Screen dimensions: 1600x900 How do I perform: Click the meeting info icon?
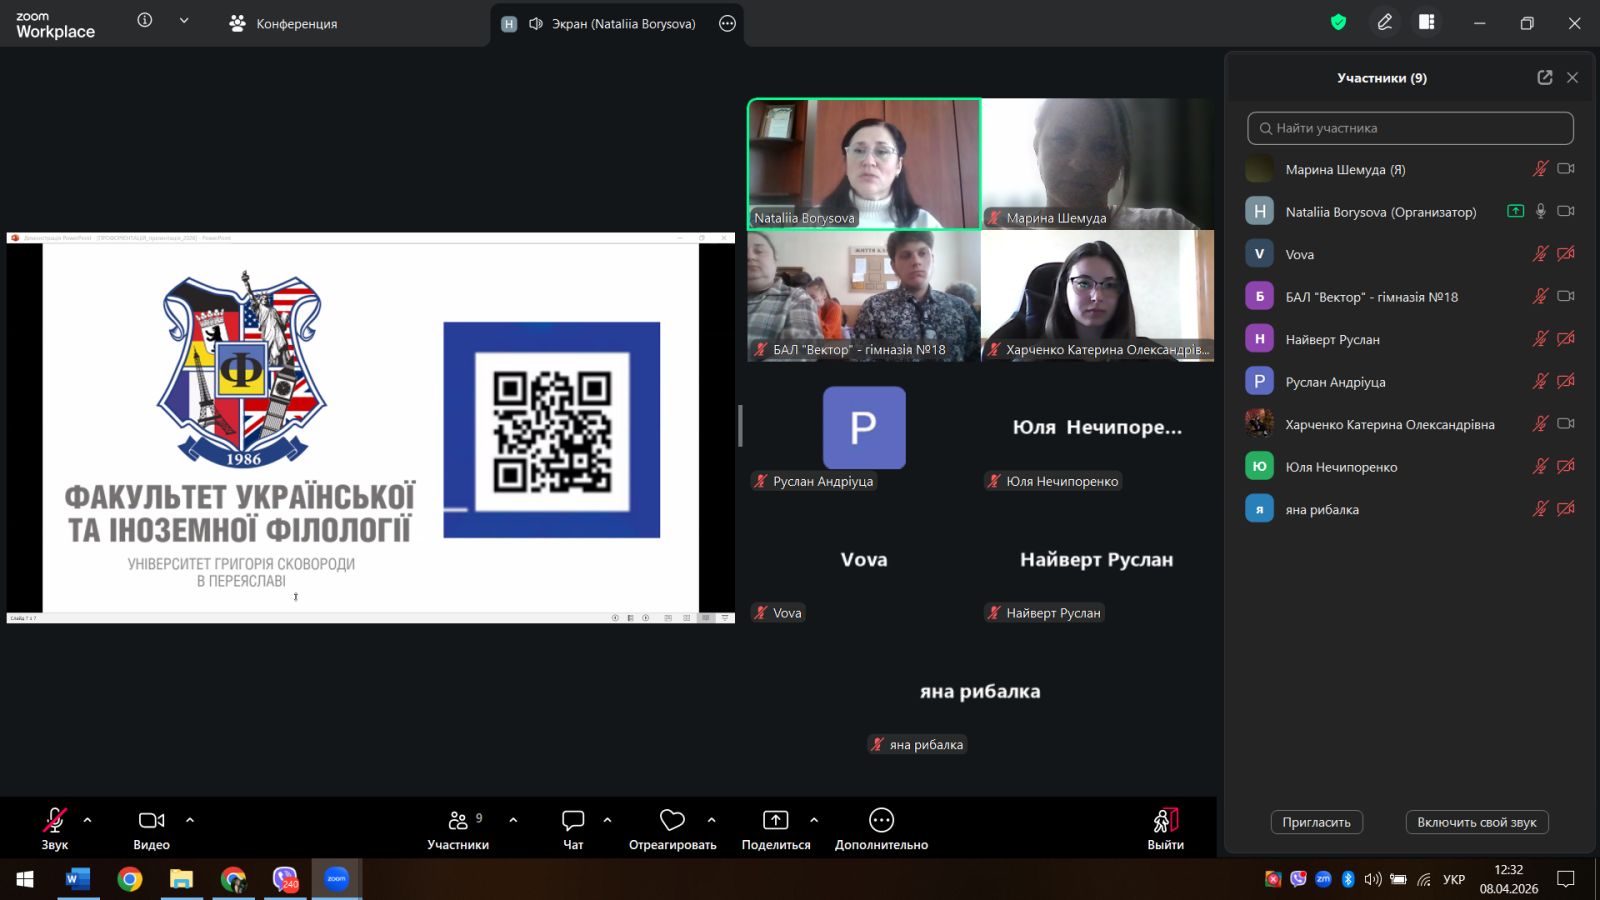(x=145, y=21)
